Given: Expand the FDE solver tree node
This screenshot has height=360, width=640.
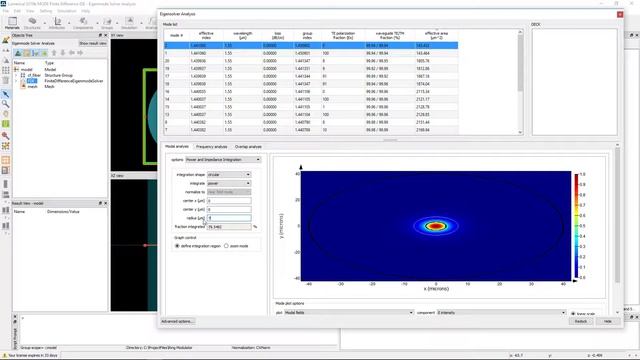Looking at the screenshot, I should 16,81.
